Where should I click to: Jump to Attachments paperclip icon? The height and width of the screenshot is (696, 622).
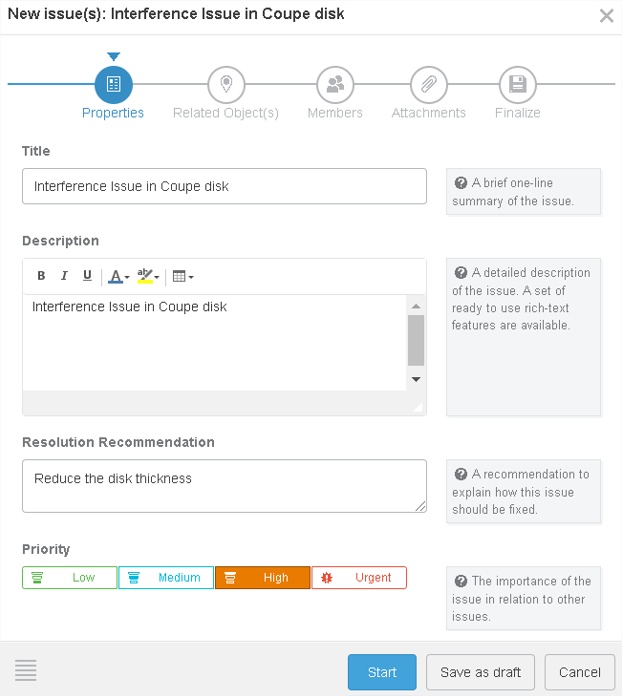pos(428,85)
